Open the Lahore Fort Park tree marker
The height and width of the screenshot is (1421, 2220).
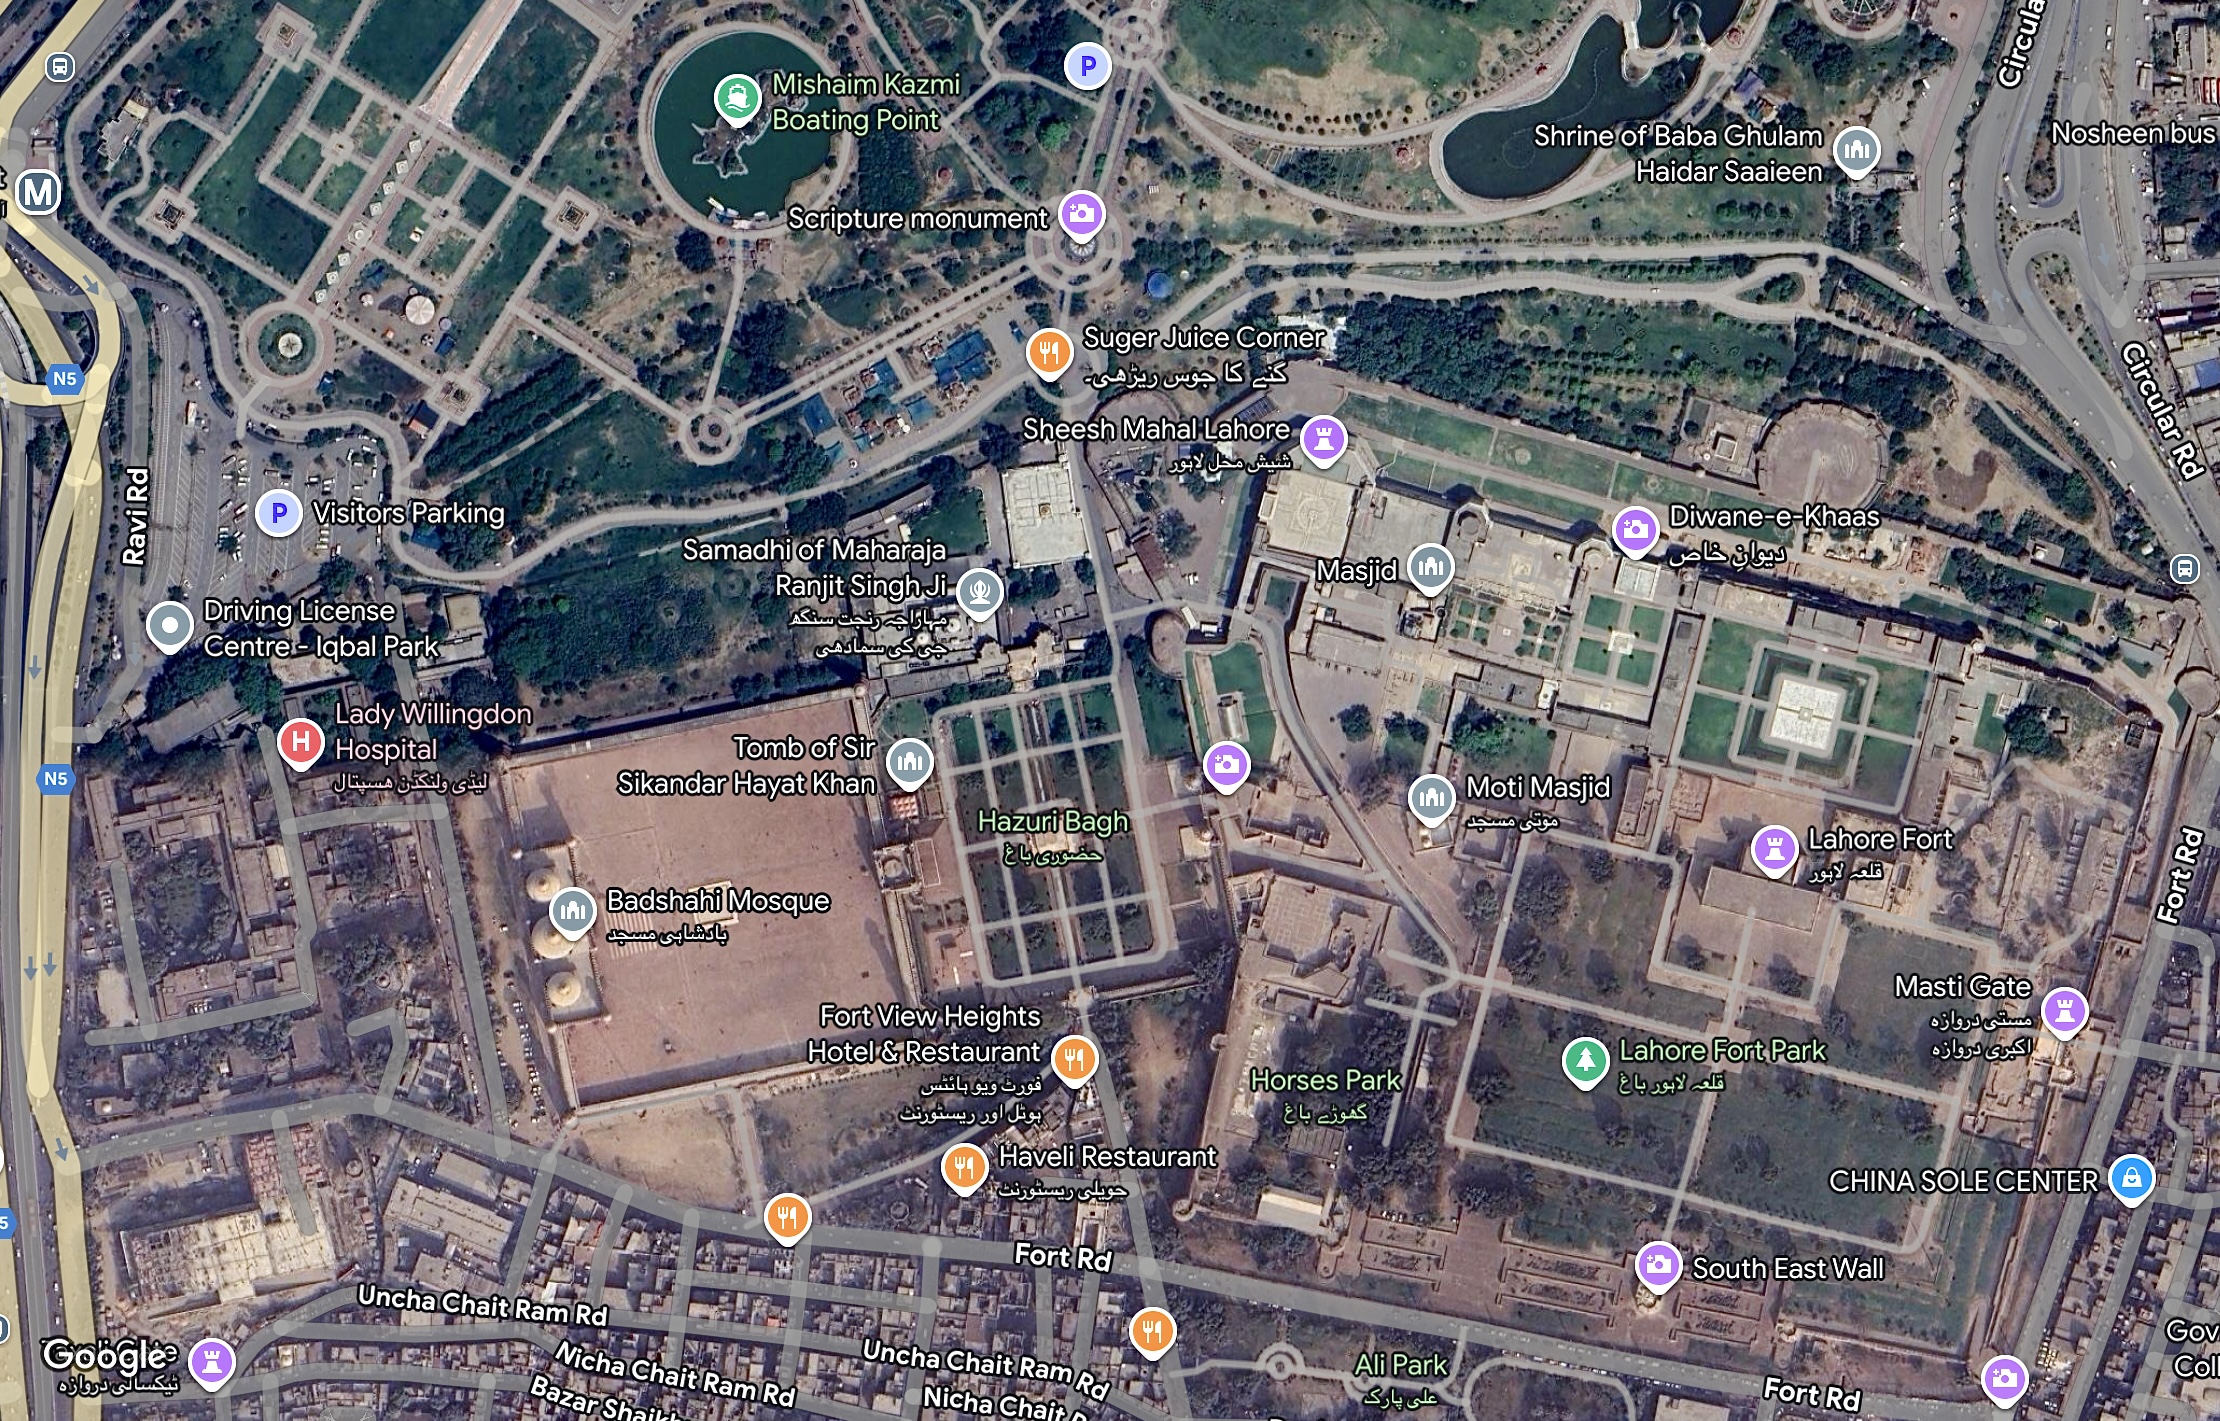(x=1585, y=1060)
